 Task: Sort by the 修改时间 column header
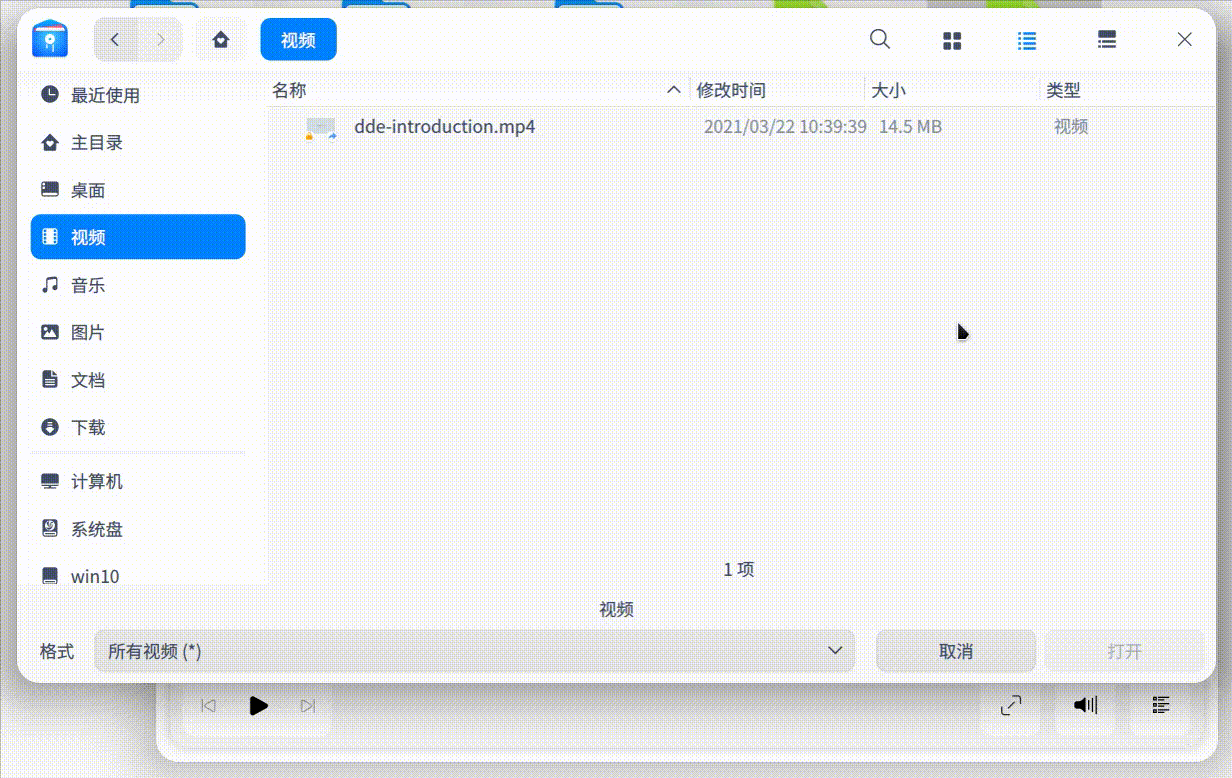[777, 90]
